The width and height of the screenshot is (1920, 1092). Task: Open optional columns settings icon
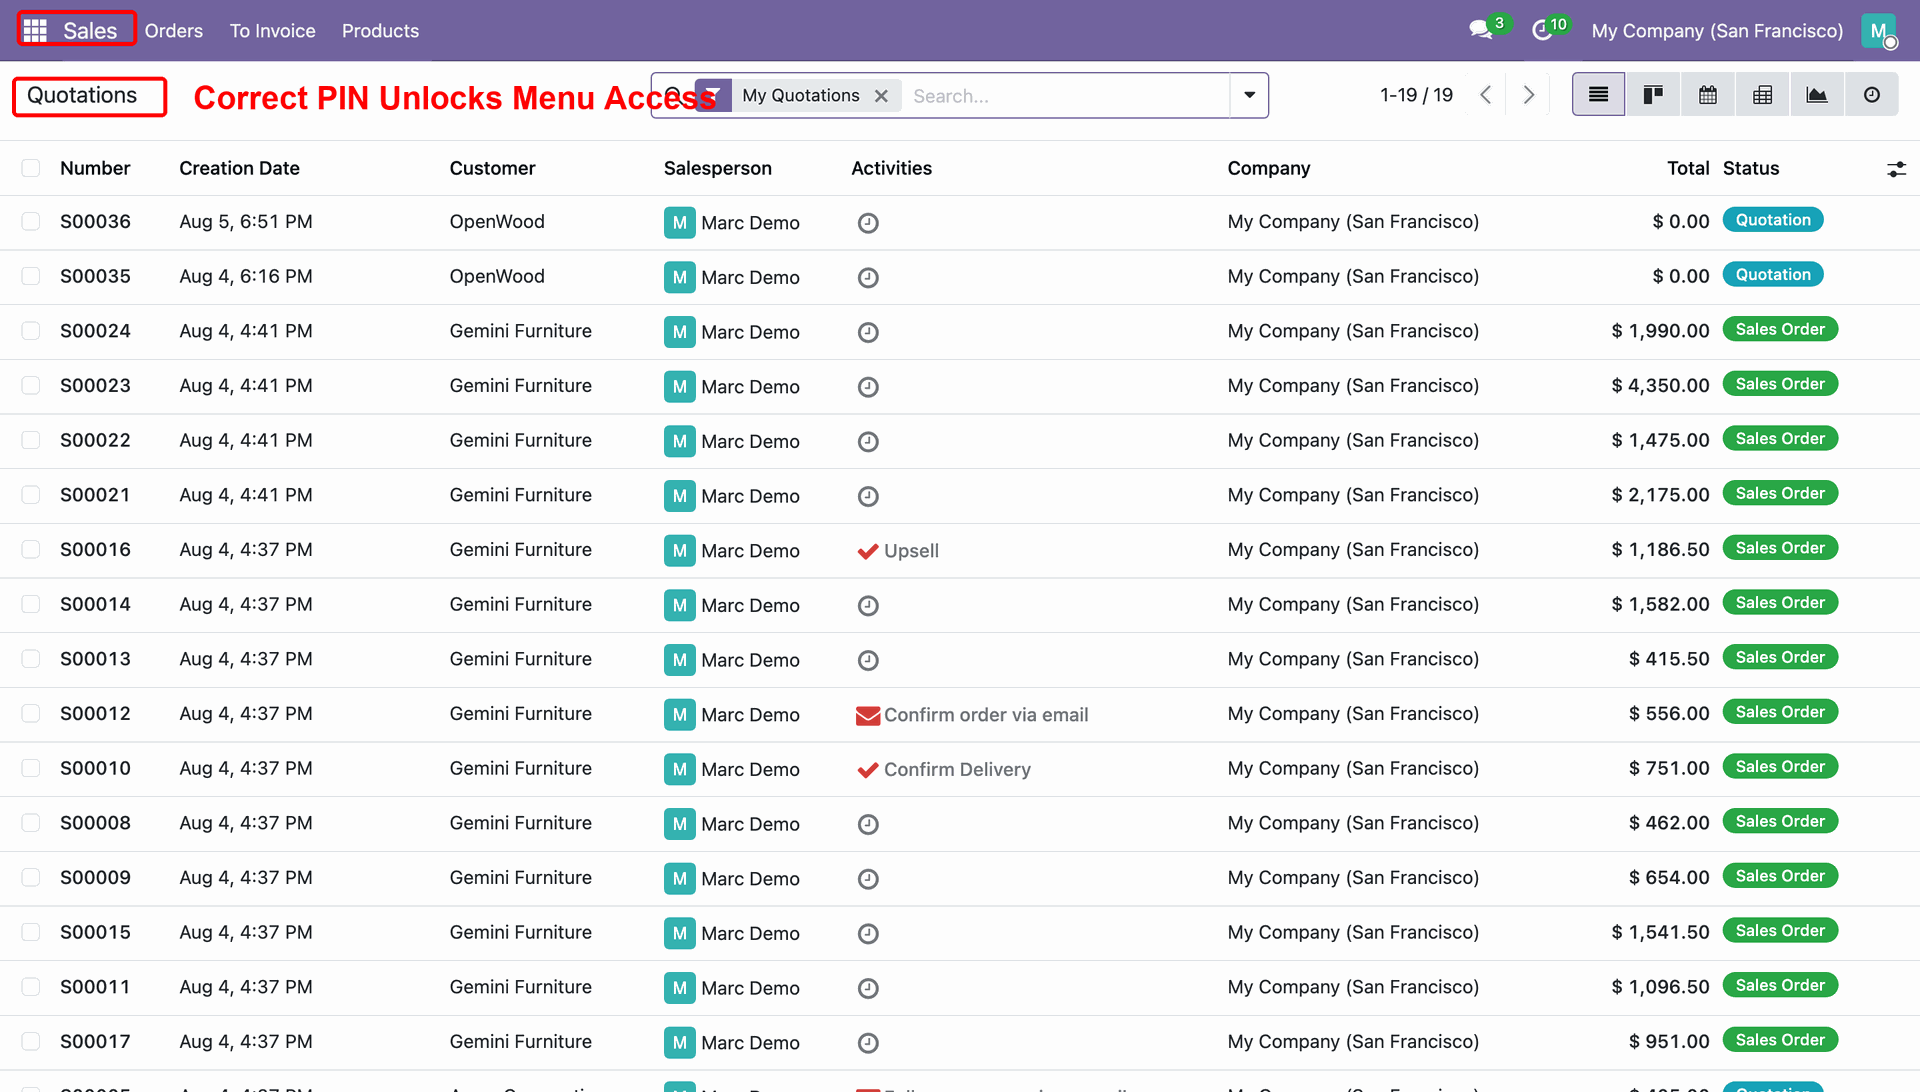tap(1896, 169)
